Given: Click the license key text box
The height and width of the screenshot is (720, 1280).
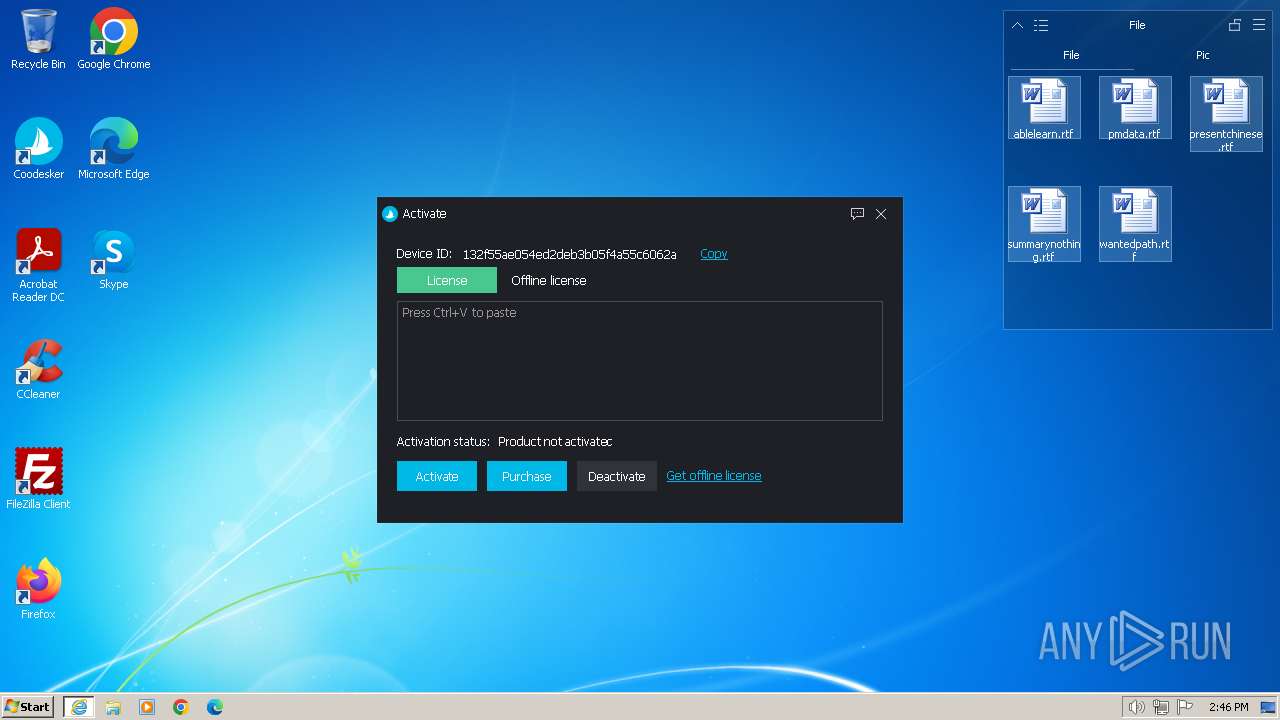Looking at the screenshot, I should click(x=640, y=361).
